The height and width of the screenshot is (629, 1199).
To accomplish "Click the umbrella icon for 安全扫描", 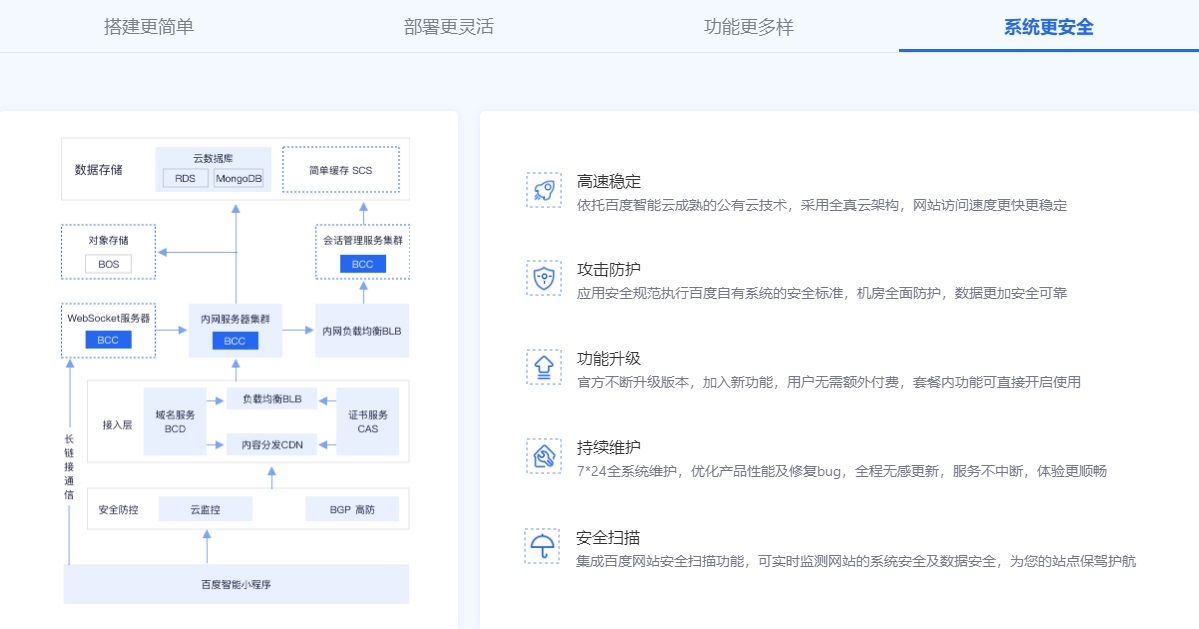I will click(543, 546).
